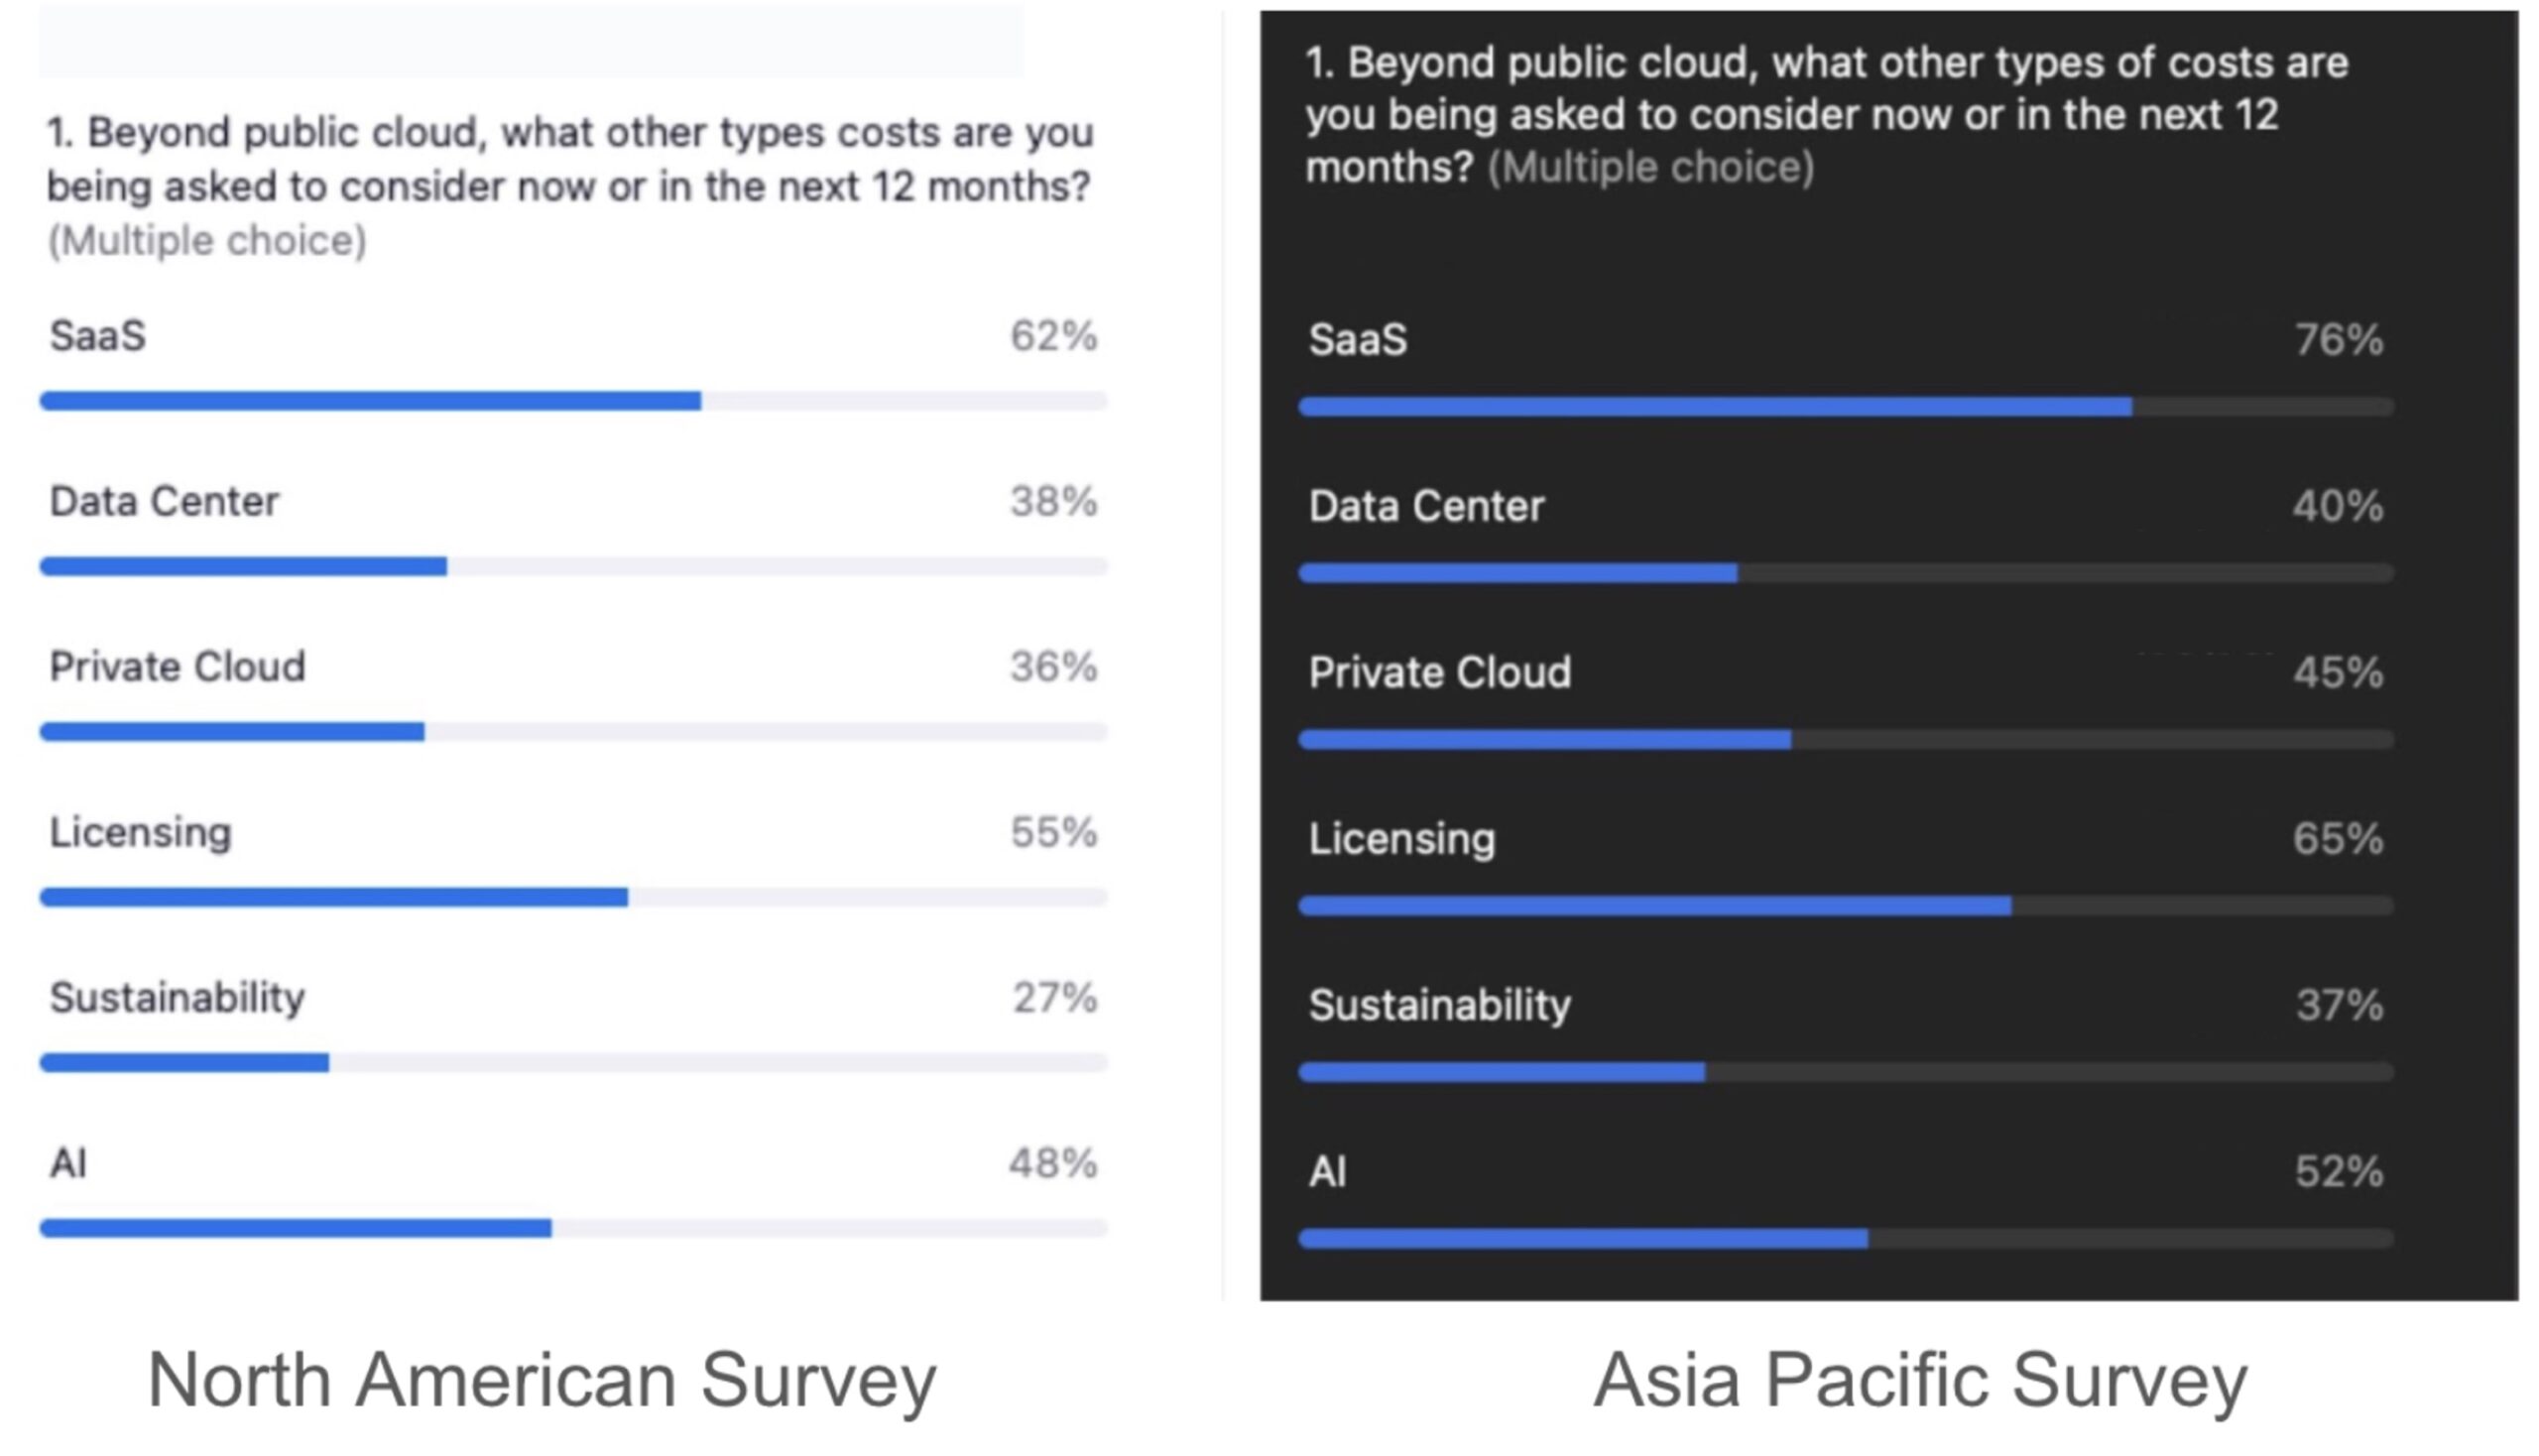Click the AI label in the light survey panel
This screenshot has height=1456, width=2539.
tap(69, 1163)
